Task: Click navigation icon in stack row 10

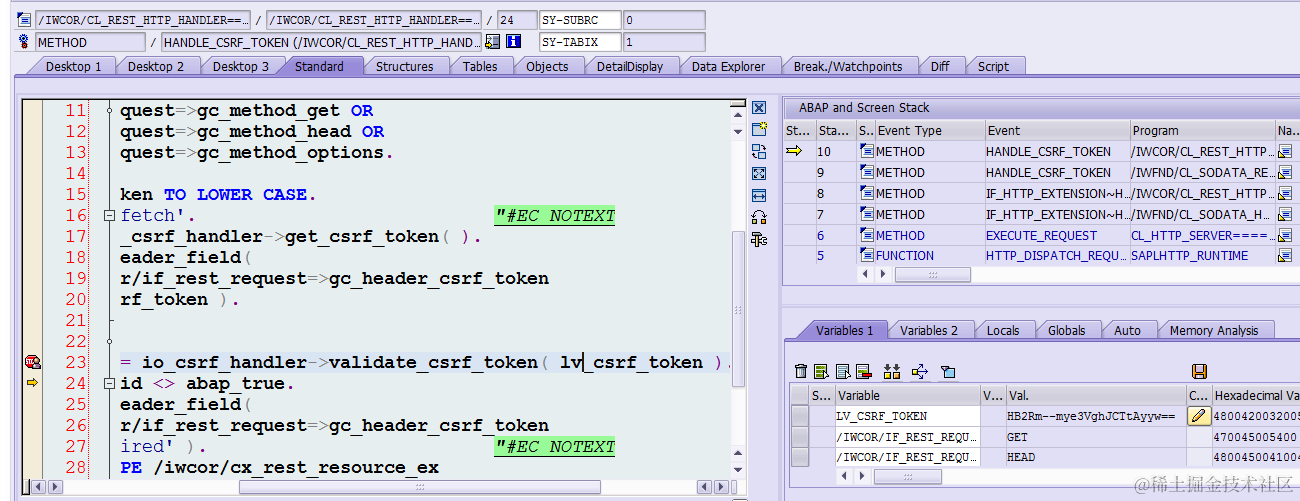Action: [1285, 151]
